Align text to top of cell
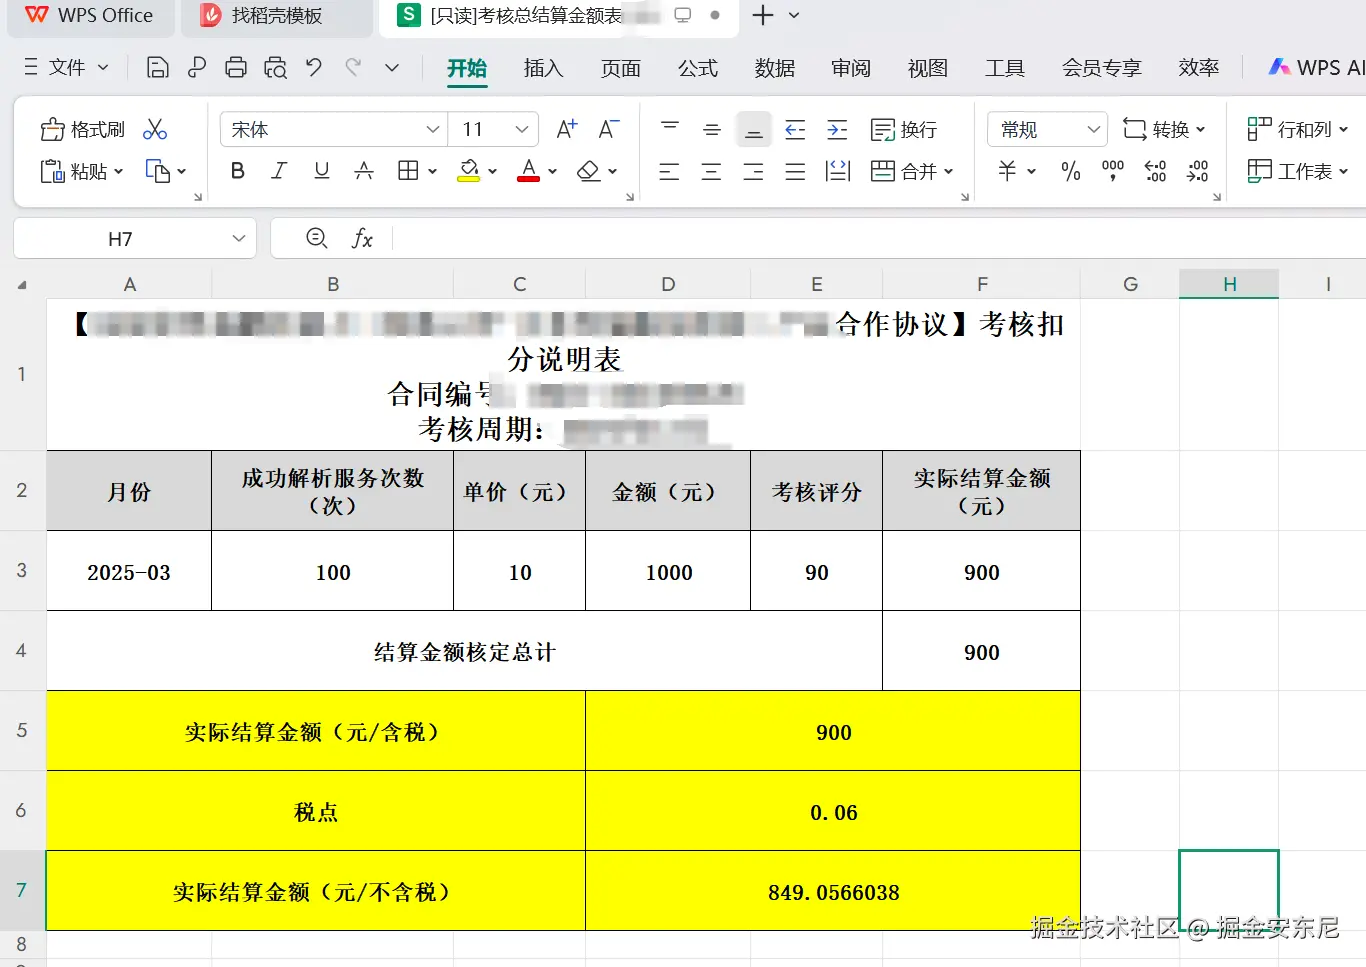 click(x=670, y=129)
